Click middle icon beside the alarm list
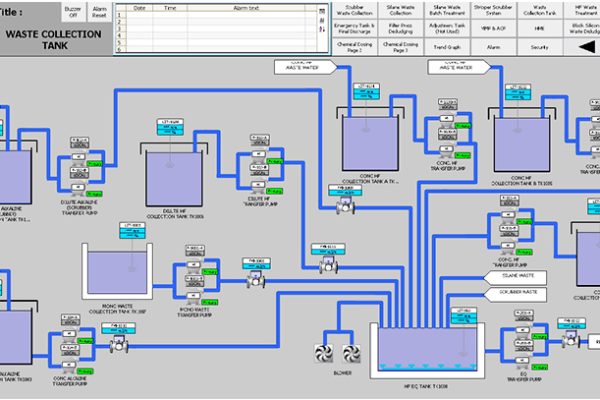The image size is (600, 400). point(322,20)
